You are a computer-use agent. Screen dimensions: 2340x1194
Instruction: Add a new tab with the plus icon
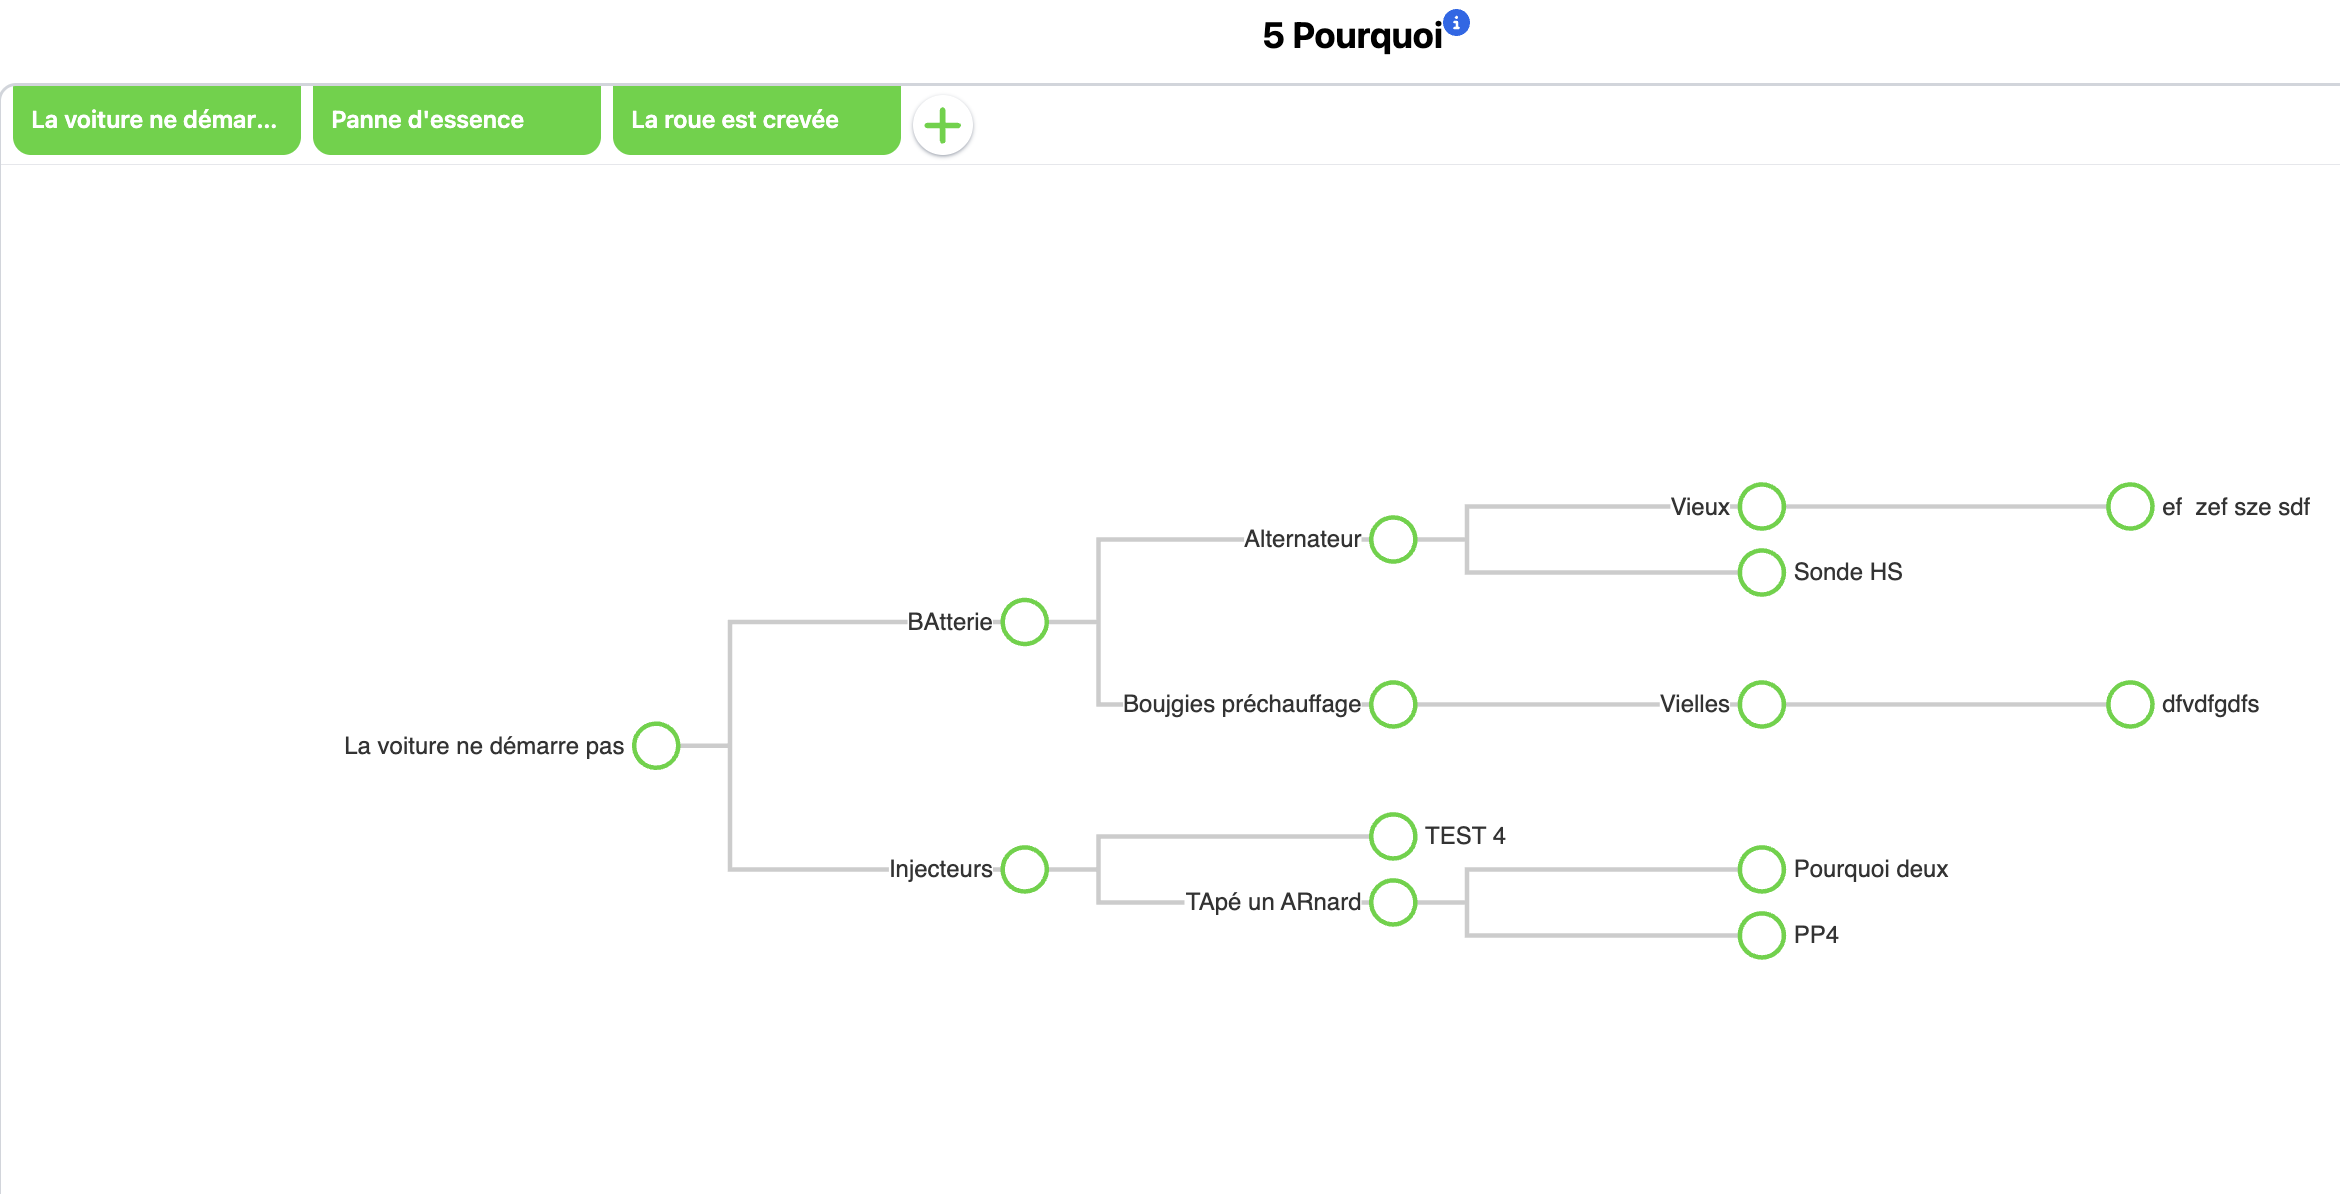point(942,126)
